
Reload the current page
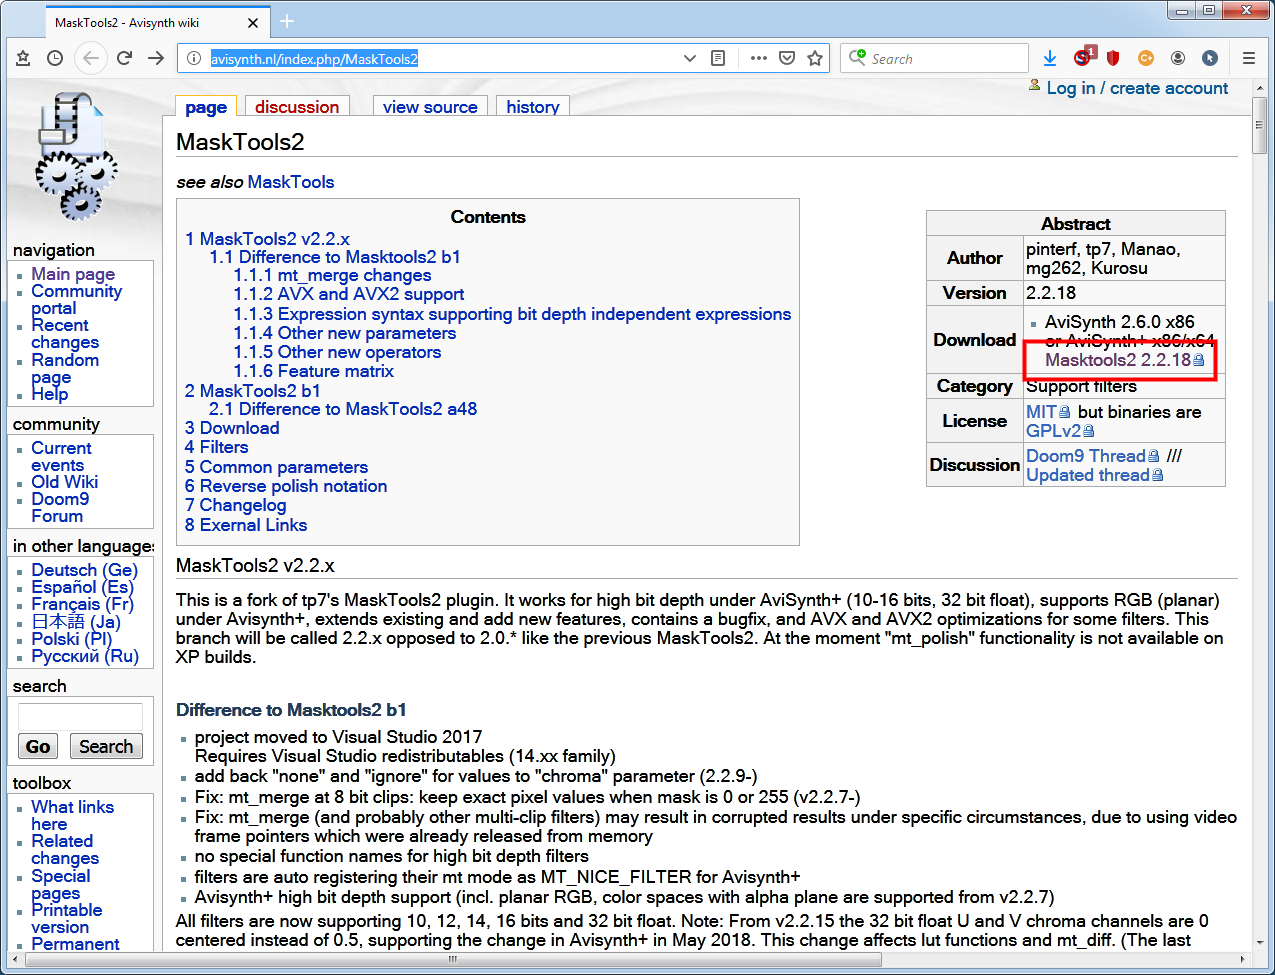pyautogui.click(x=124, y=58)
